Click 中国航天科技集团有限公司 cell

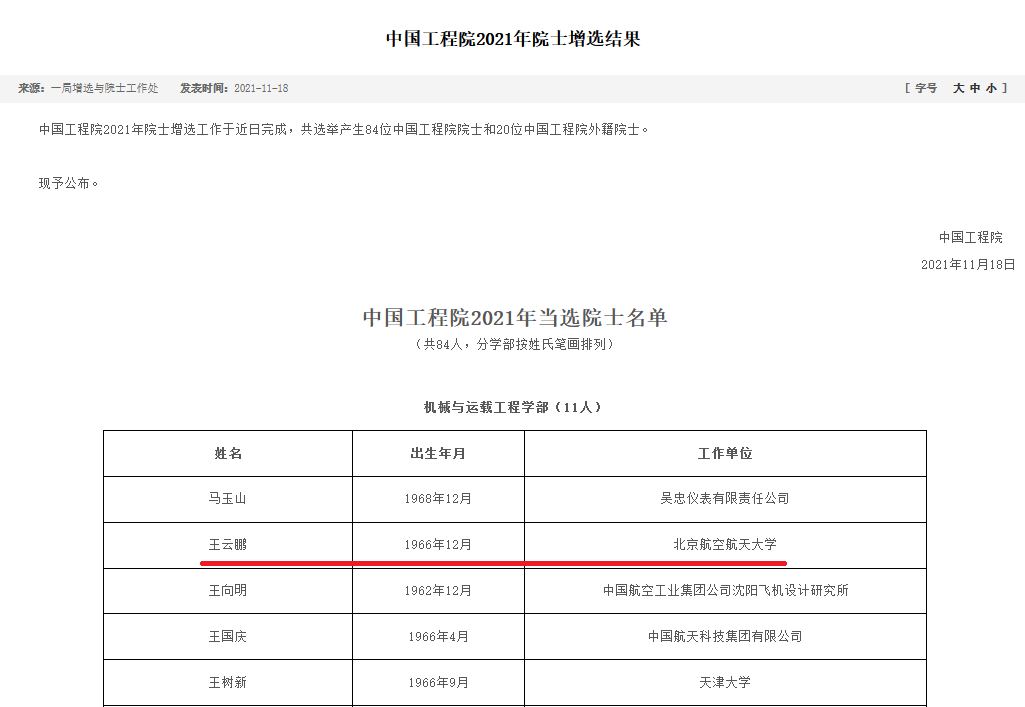coord(725,636)
